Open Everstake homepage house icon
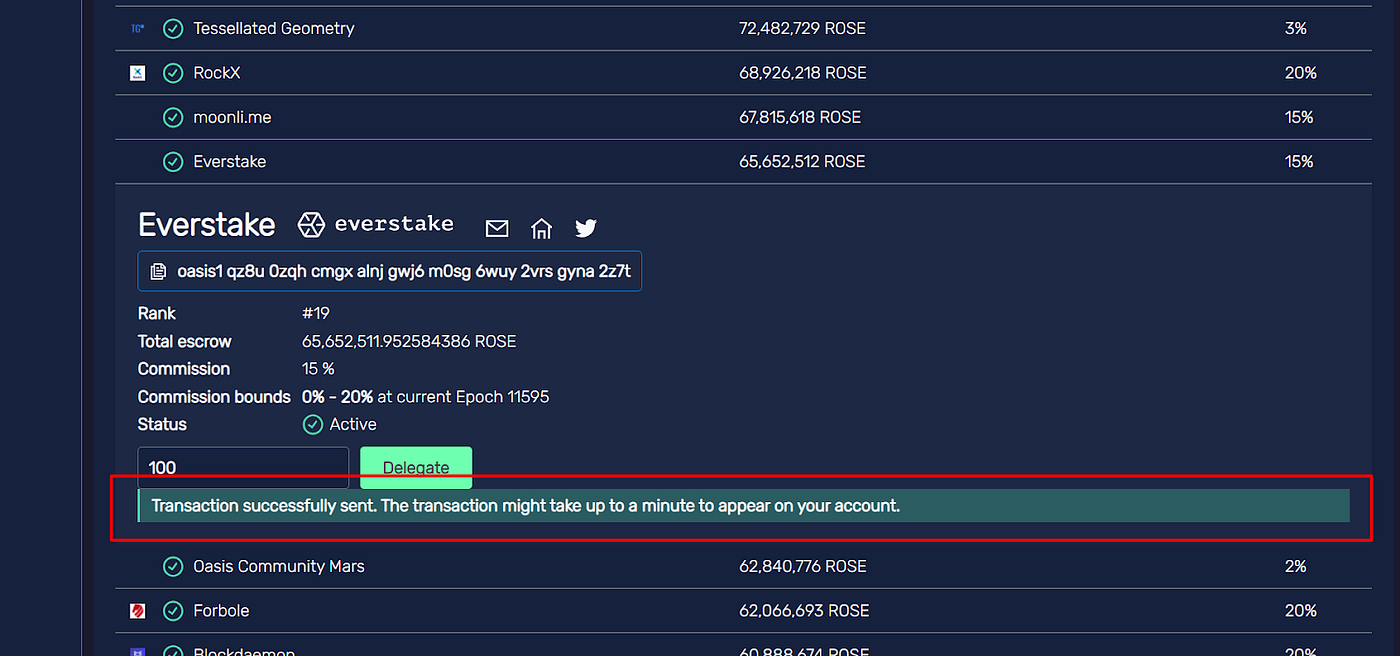 point(541,229)
